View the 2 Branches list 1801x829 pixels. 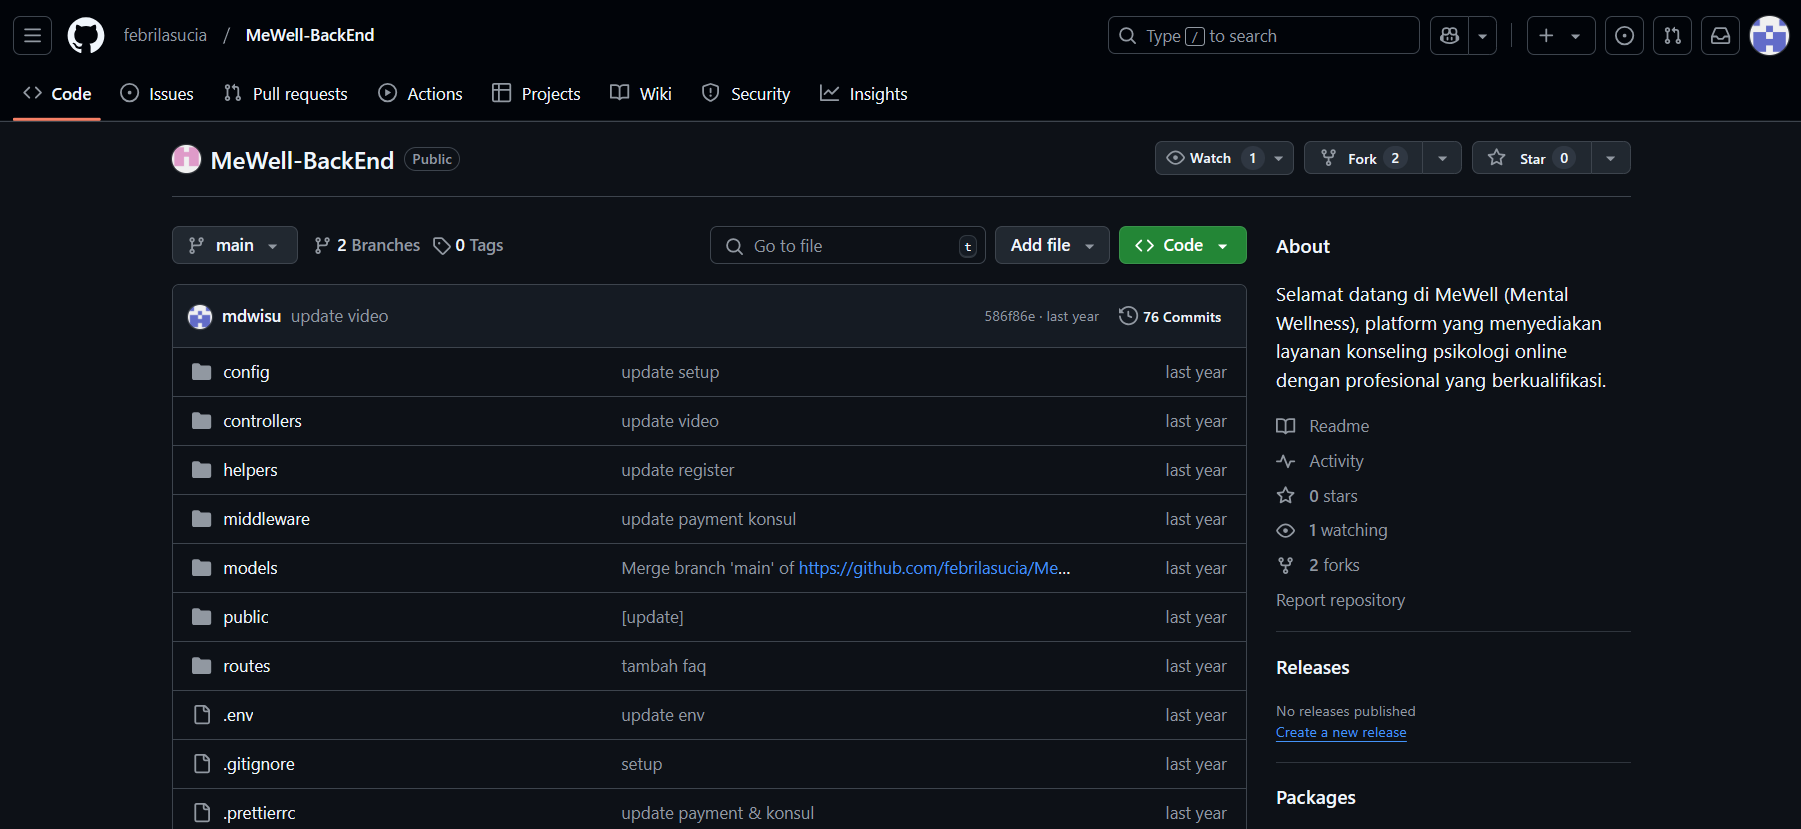(367, 245)
